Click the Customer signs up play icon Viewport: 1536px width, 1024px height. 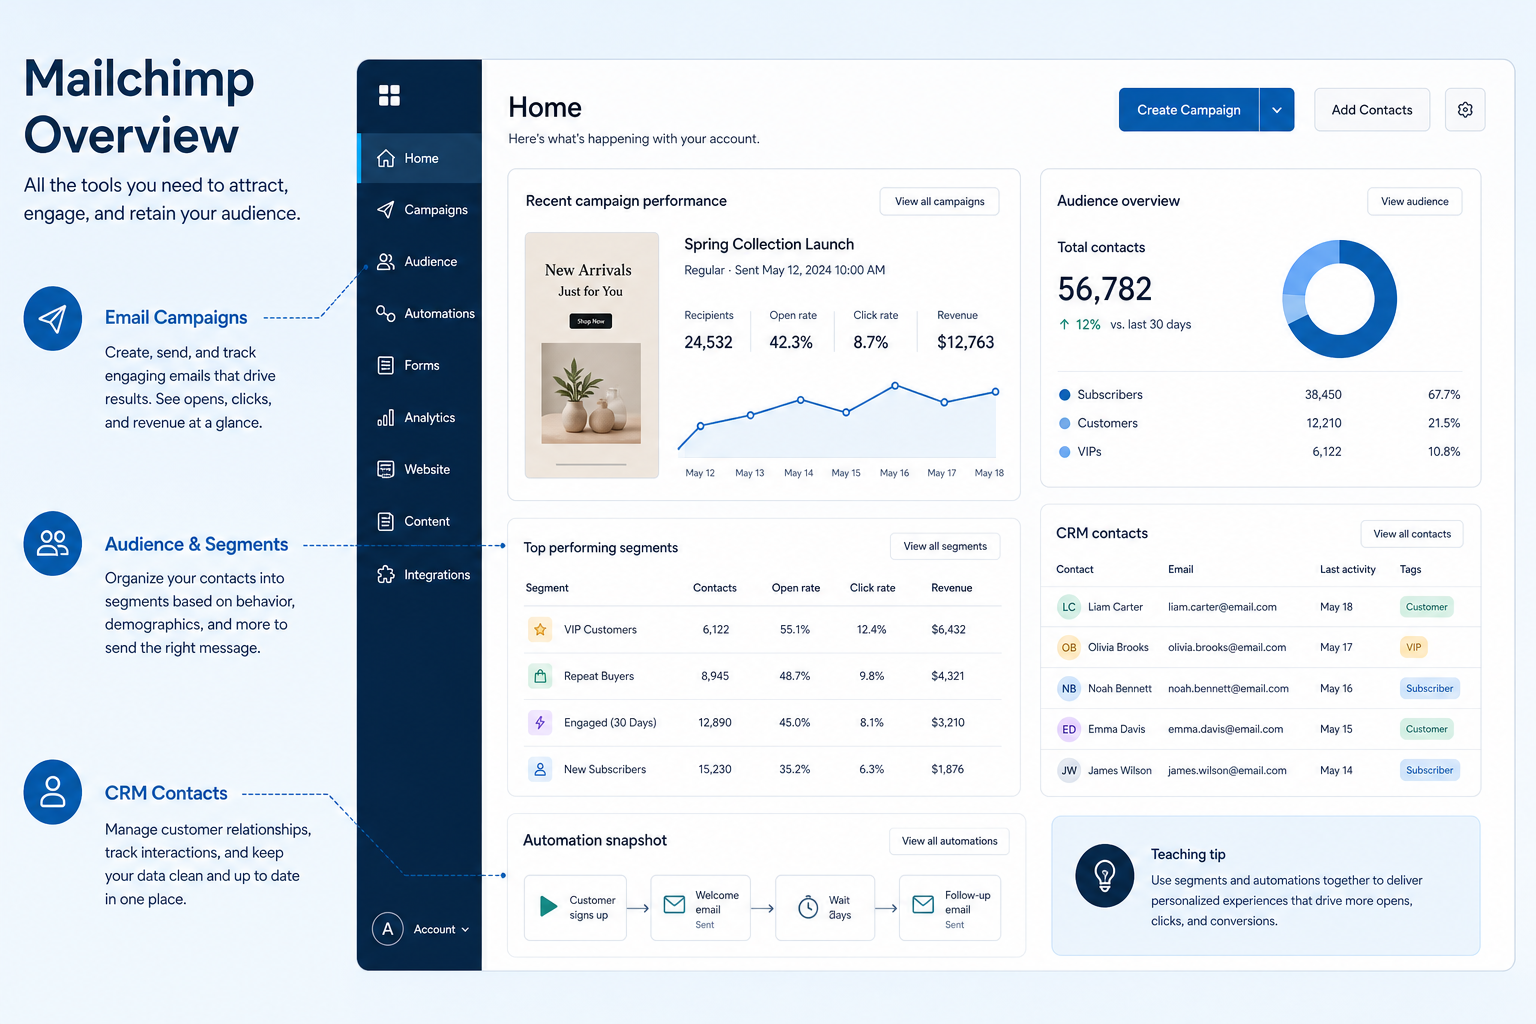click(x=548, y=906)
